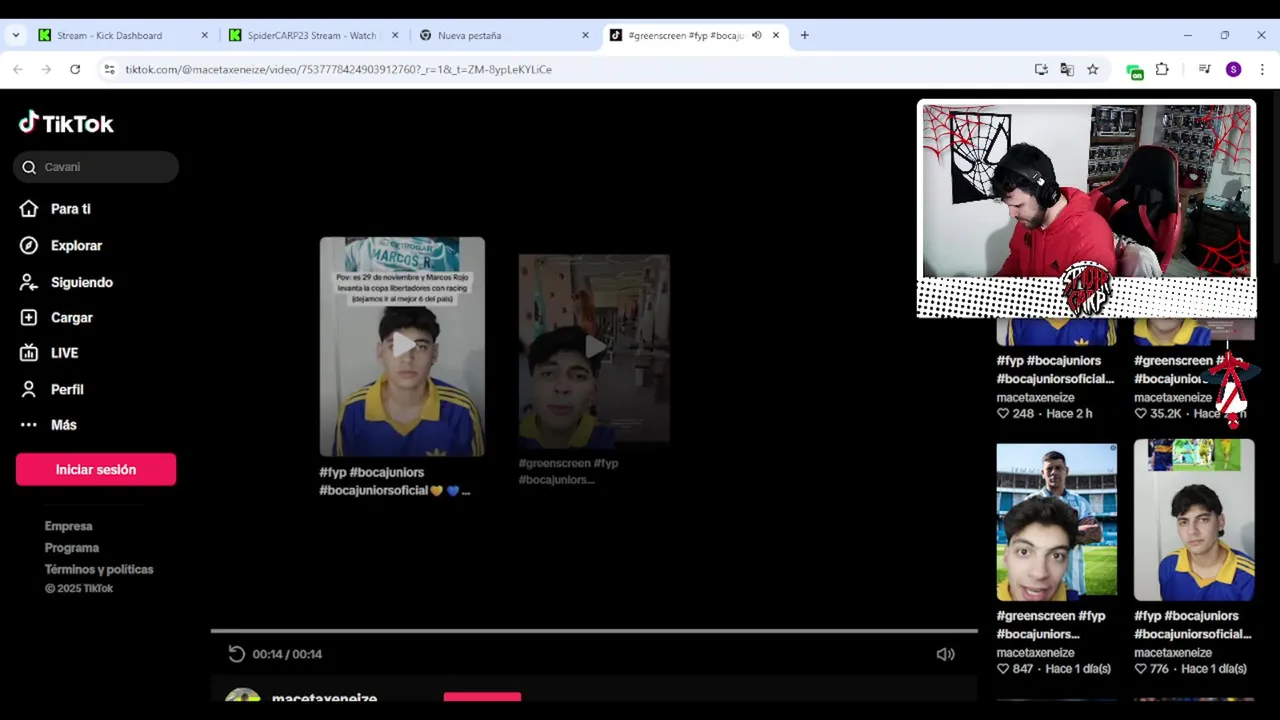
Task: Click the install app icon in the address bar
Action: click(x=1041, y=69)
